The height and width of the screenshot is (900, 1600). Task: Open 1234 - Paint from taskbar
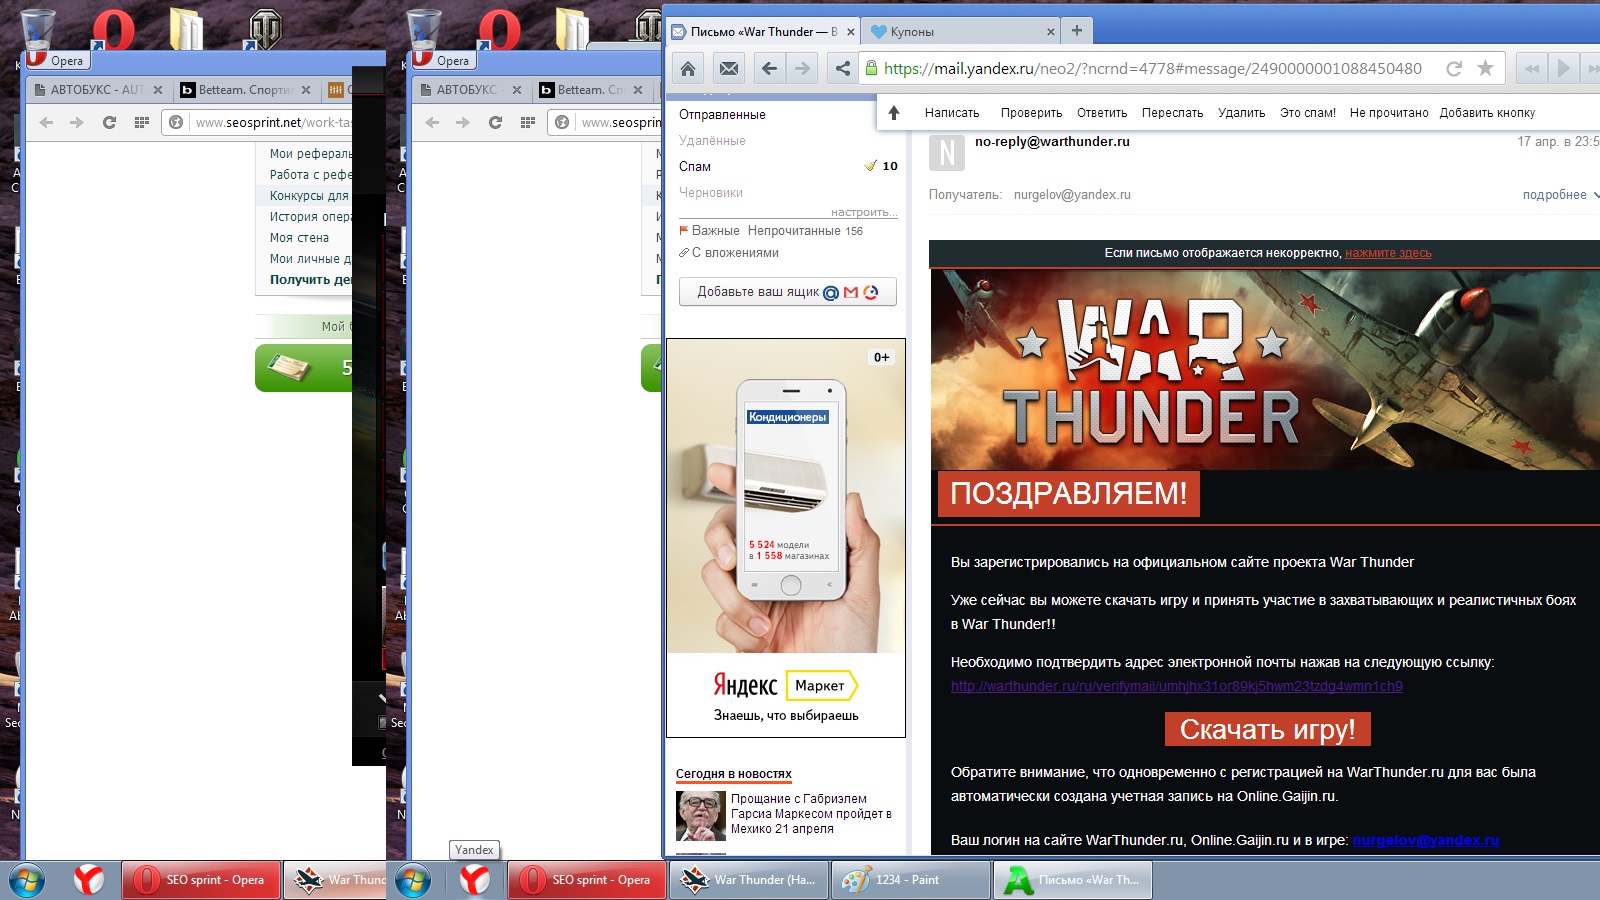[910, 880]
